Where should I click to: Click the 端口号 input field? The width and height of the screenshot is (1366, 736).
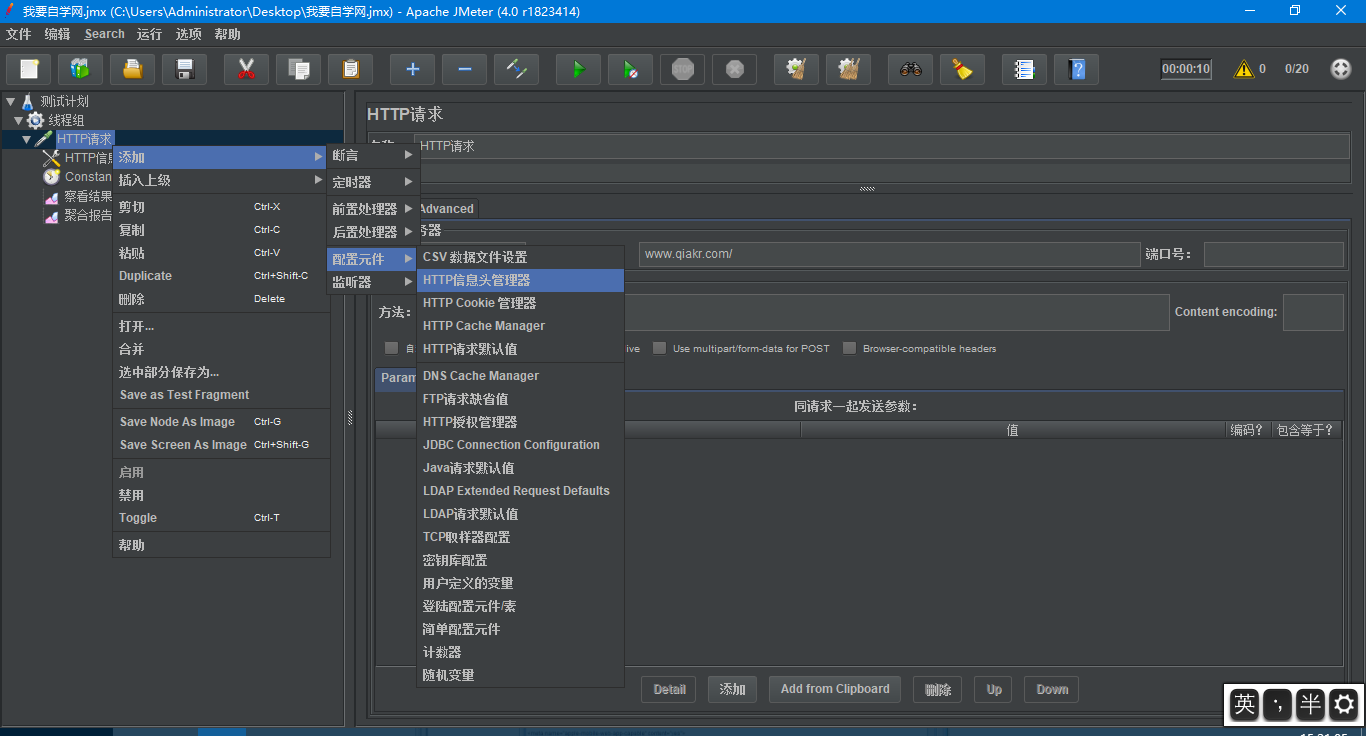pyautogui.click(x=1274, y=254)
